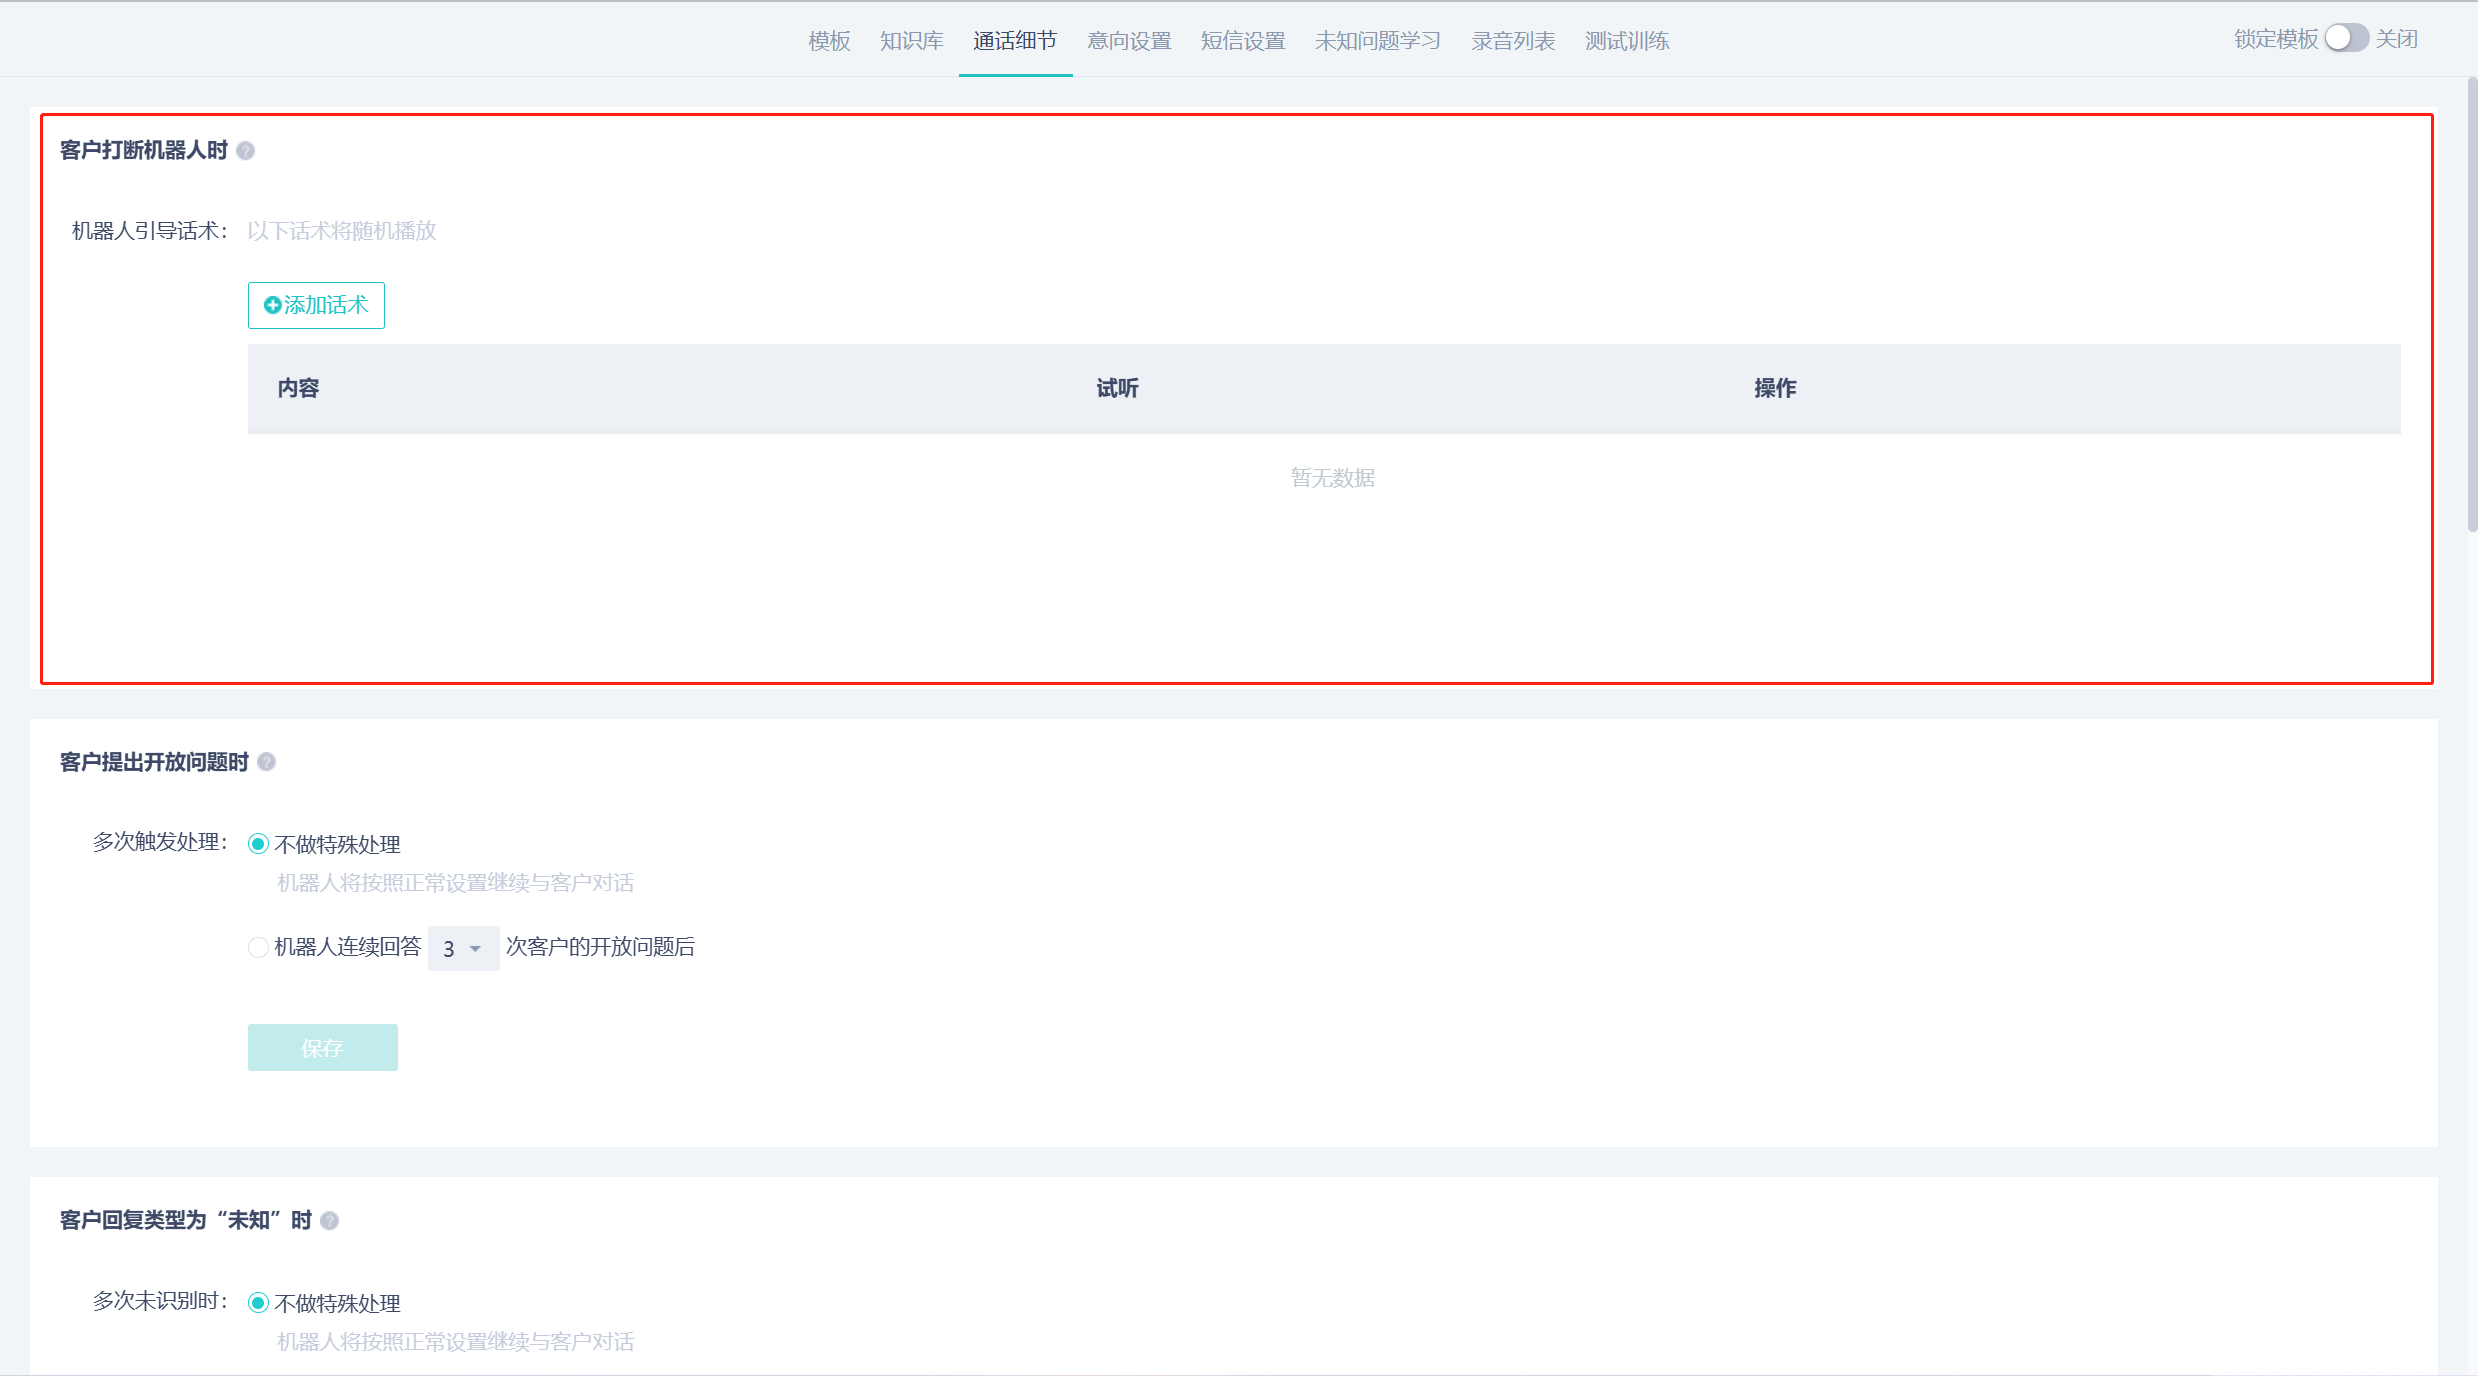Click help icon beside 客户回复类型为未知时
The height and width of the screenshot is (1376, 2478).
329,1221
